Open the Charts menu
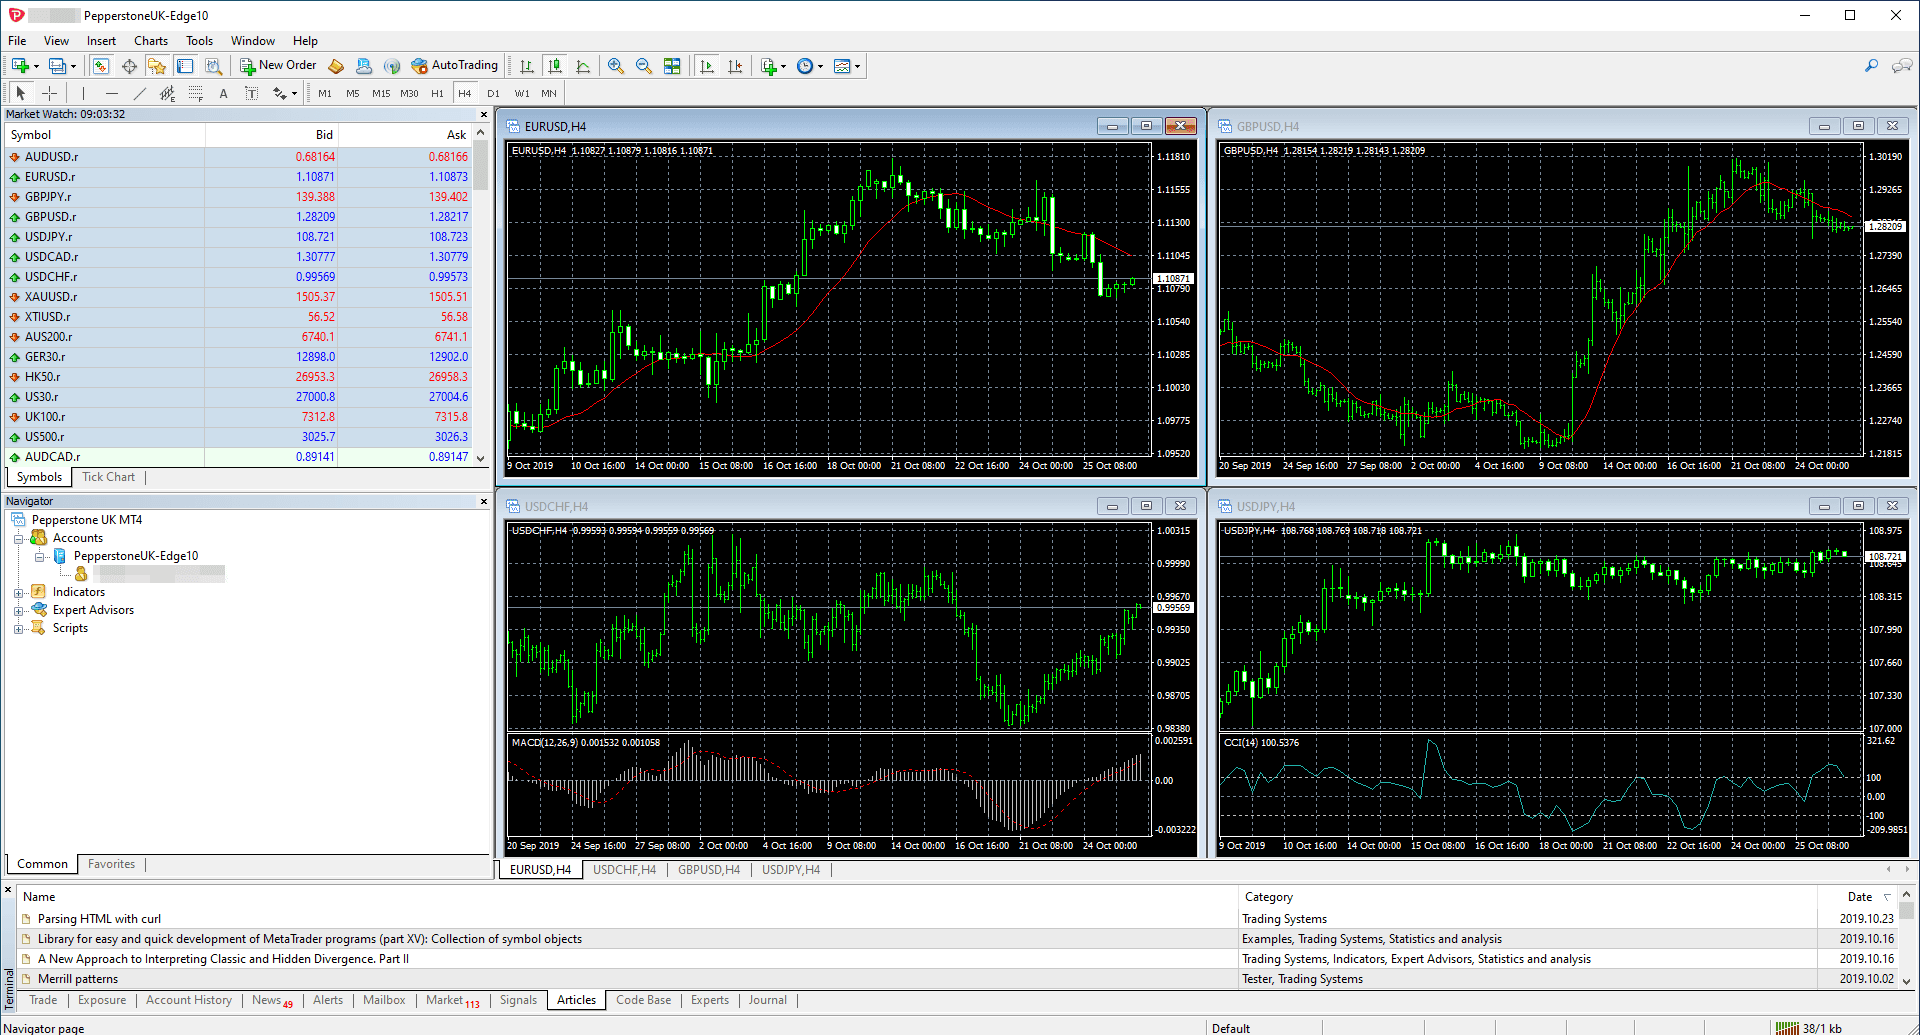 tap(150, 41)
